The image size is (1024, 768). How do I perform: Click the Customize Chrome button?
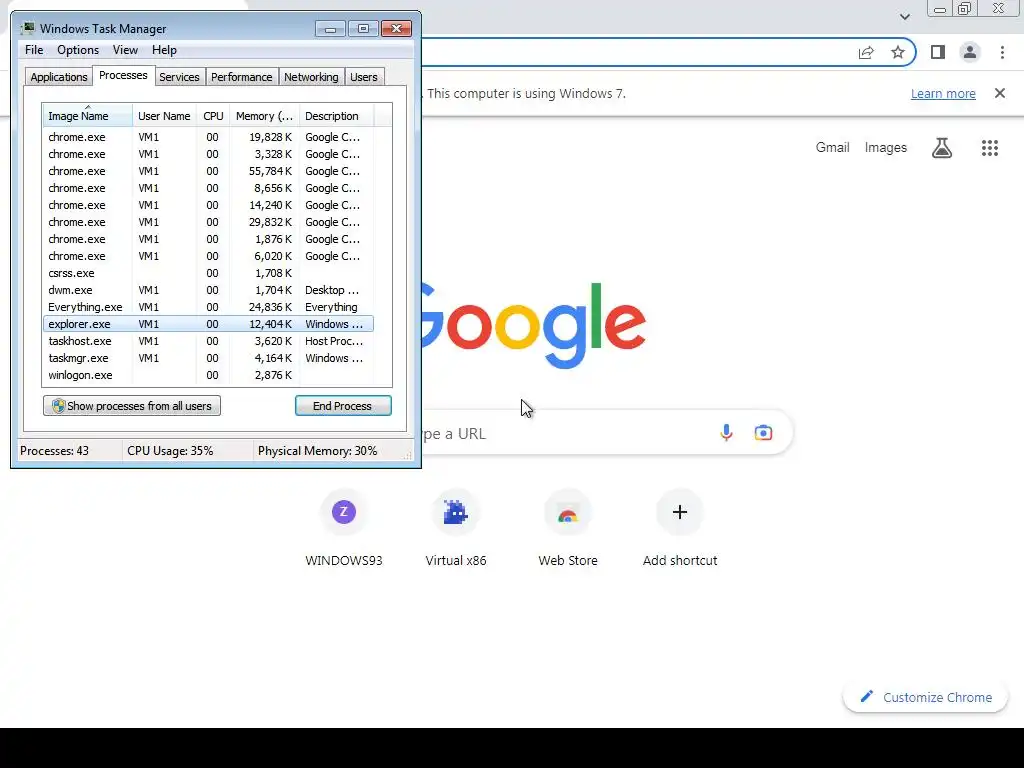(925, 697)
